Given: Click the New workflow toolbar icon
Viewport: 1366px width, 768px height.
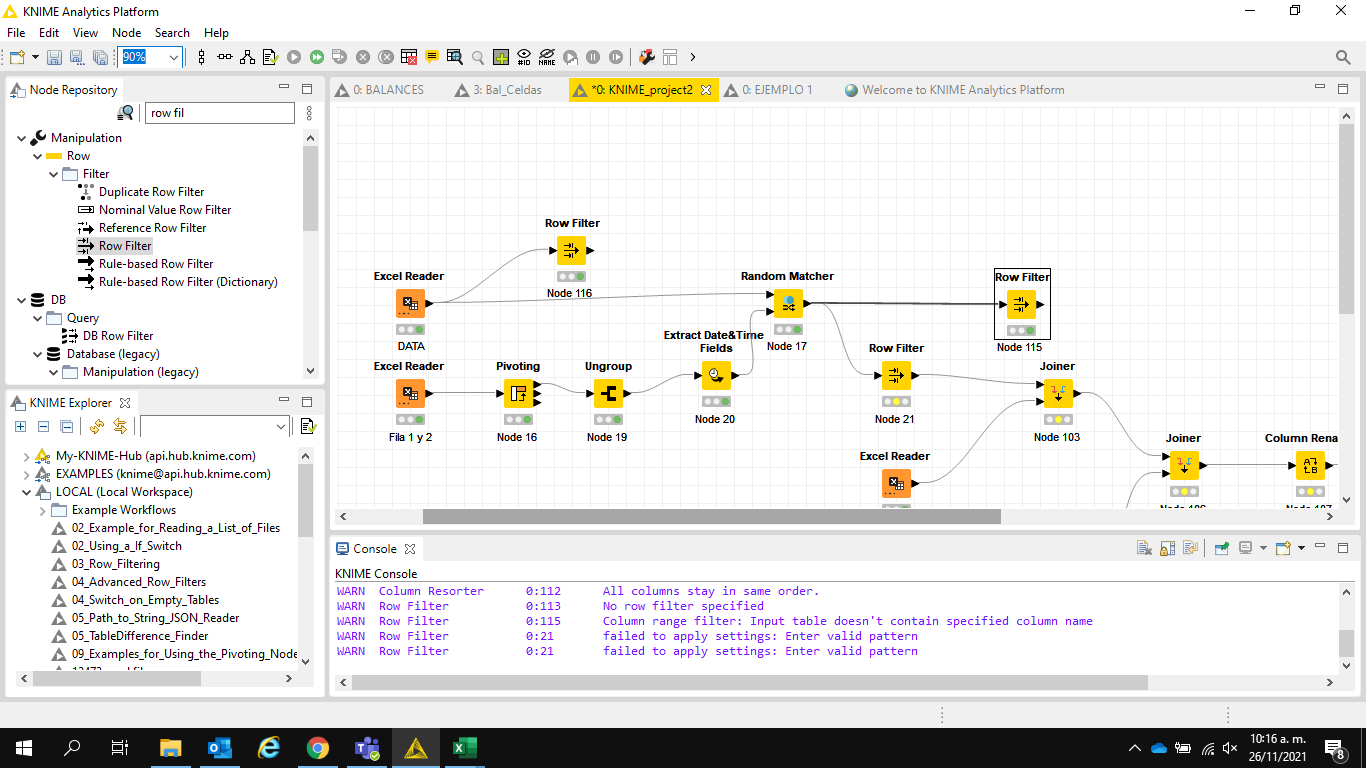Looking at the screenshot, I should point(17,57).
